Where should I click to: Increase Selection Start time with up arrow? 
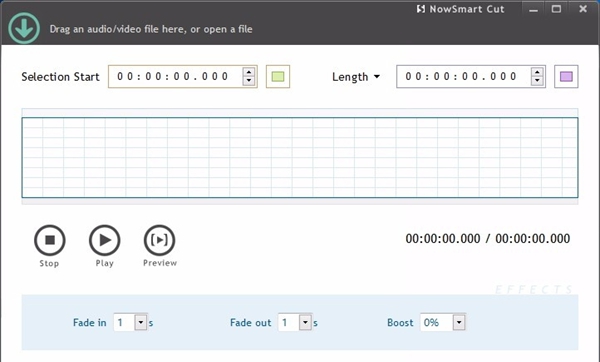click(249, 72)
